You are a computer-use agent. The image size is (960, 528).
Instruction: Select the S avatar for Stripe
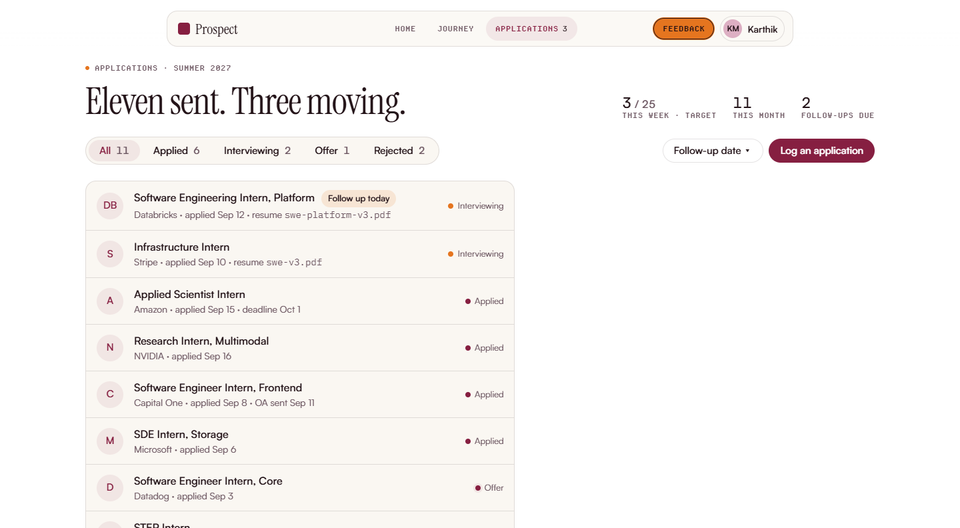point(110,254)
